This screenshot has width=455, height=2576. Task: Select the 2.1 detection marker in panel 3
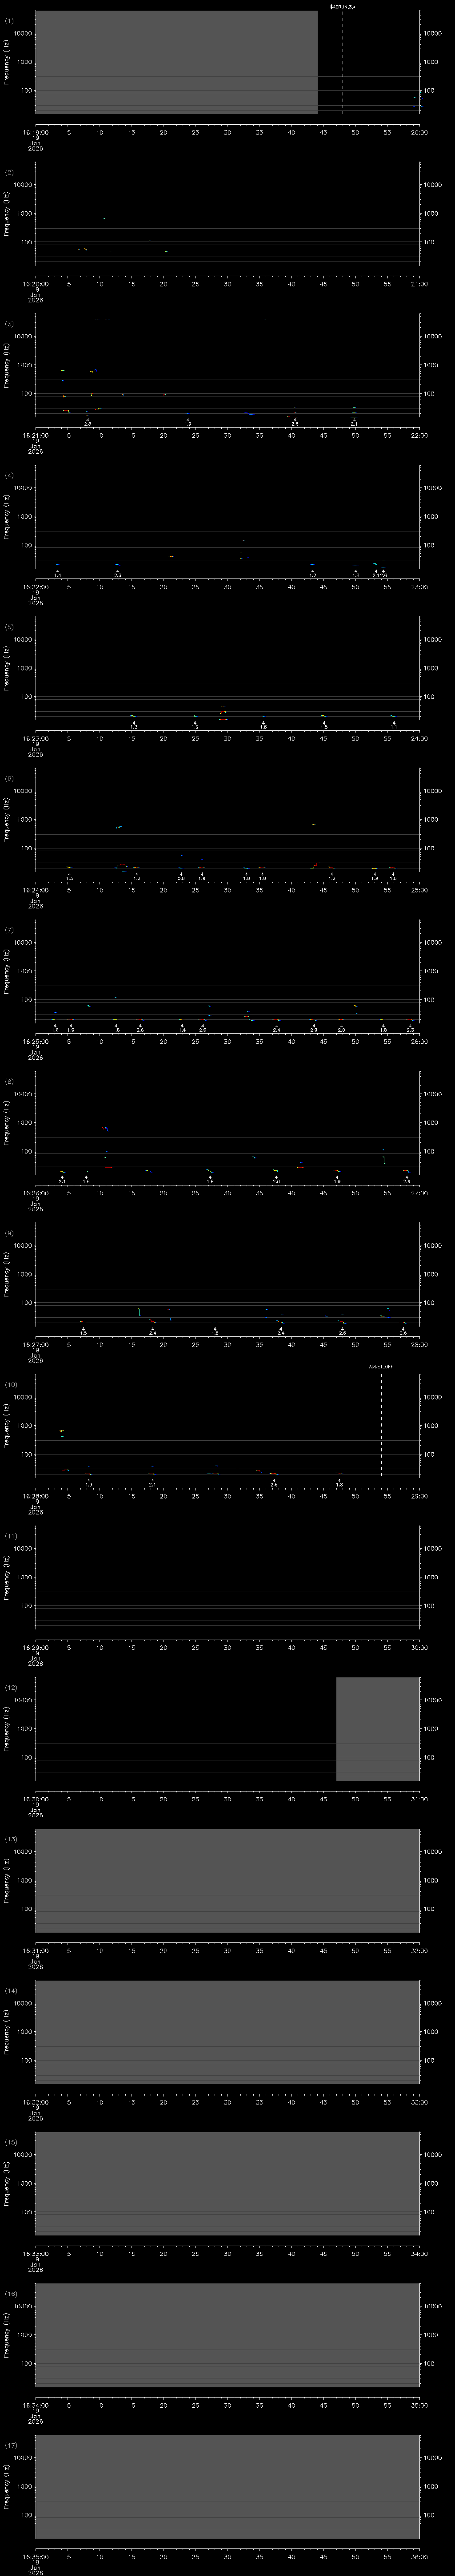click(x=354, y=424)
